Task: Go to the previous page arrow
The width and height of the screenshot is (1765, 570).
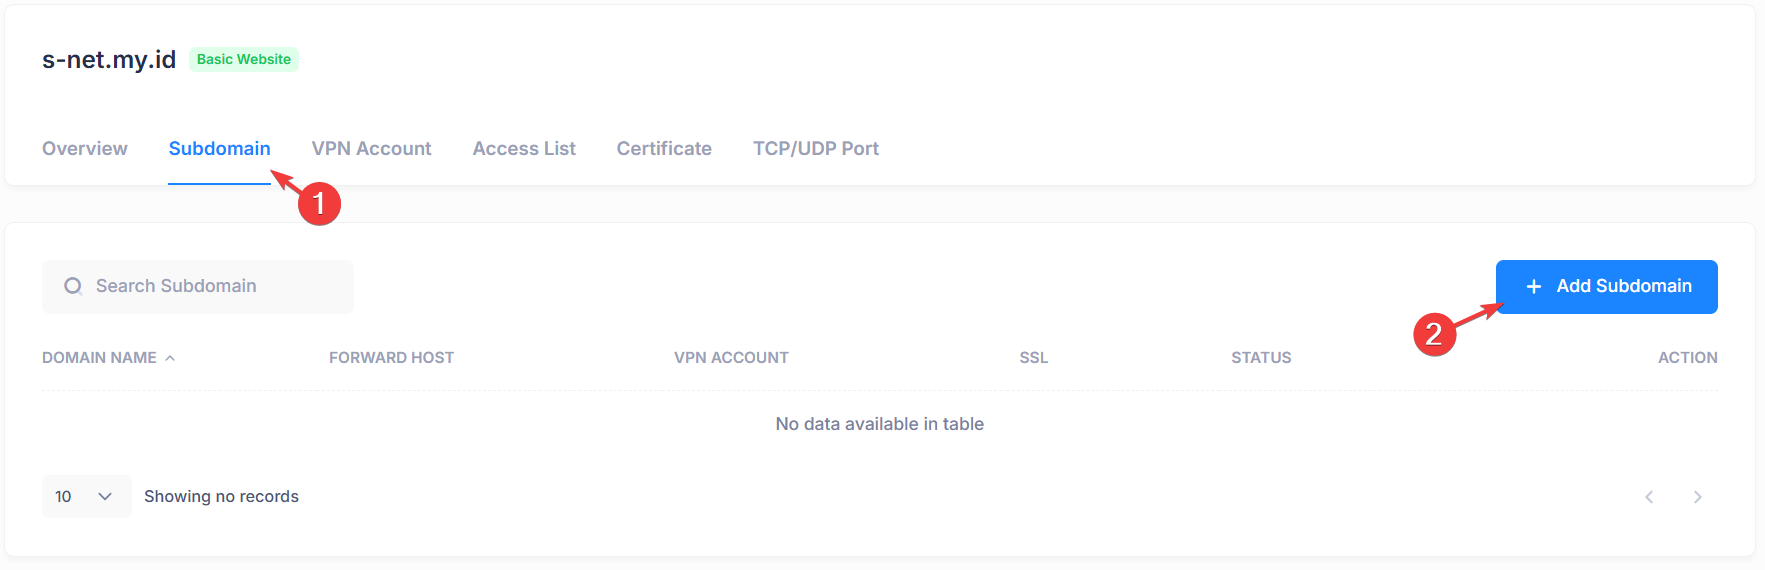Action: pos(1649,497)
